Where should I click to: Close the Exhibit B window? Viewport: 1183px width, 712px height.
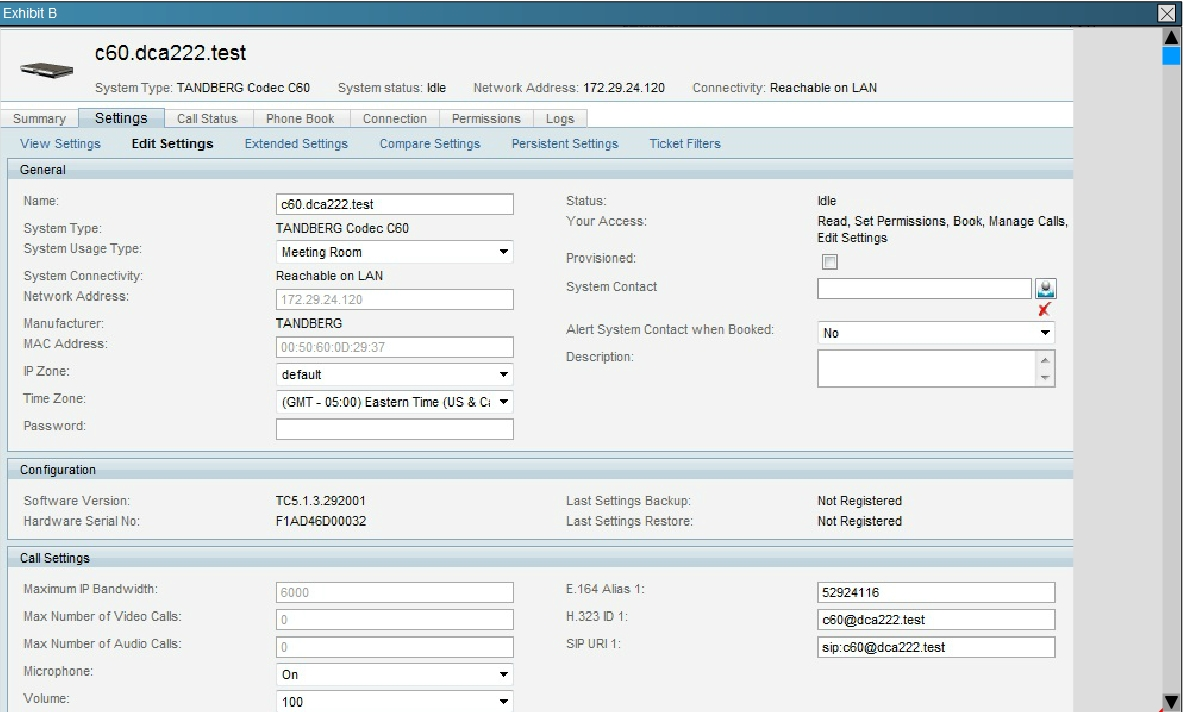coord(1165,12)
